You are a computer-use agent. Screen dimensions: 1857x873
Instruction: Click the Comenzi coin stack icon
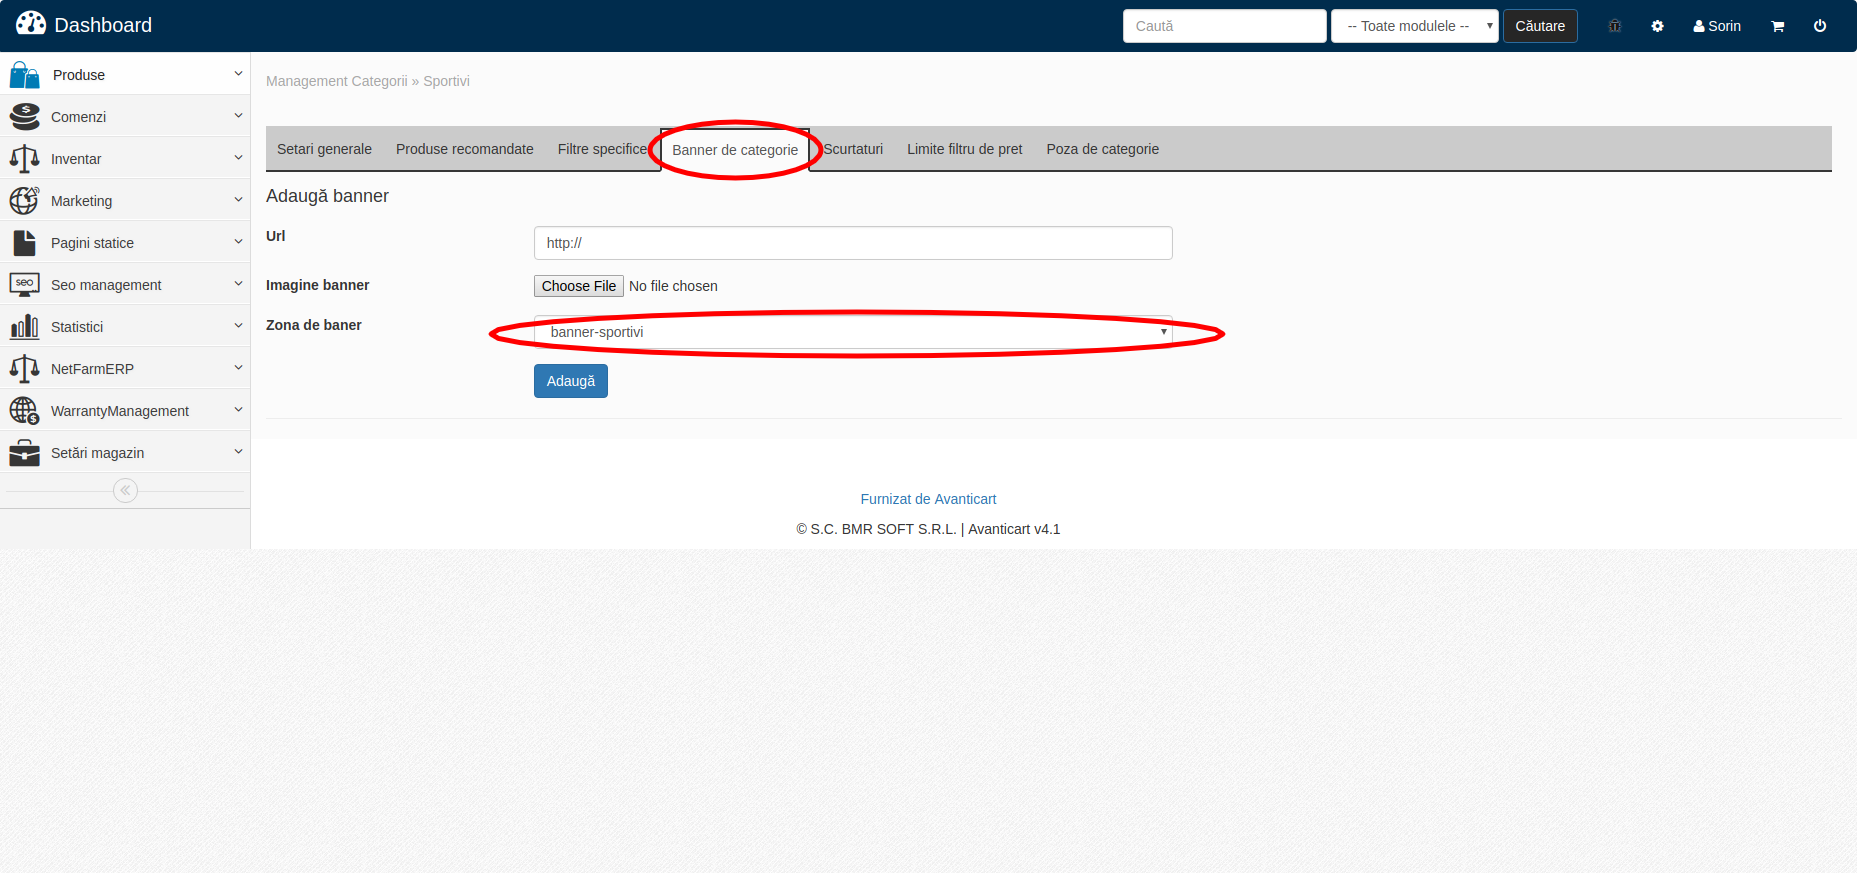pos(25,117)
